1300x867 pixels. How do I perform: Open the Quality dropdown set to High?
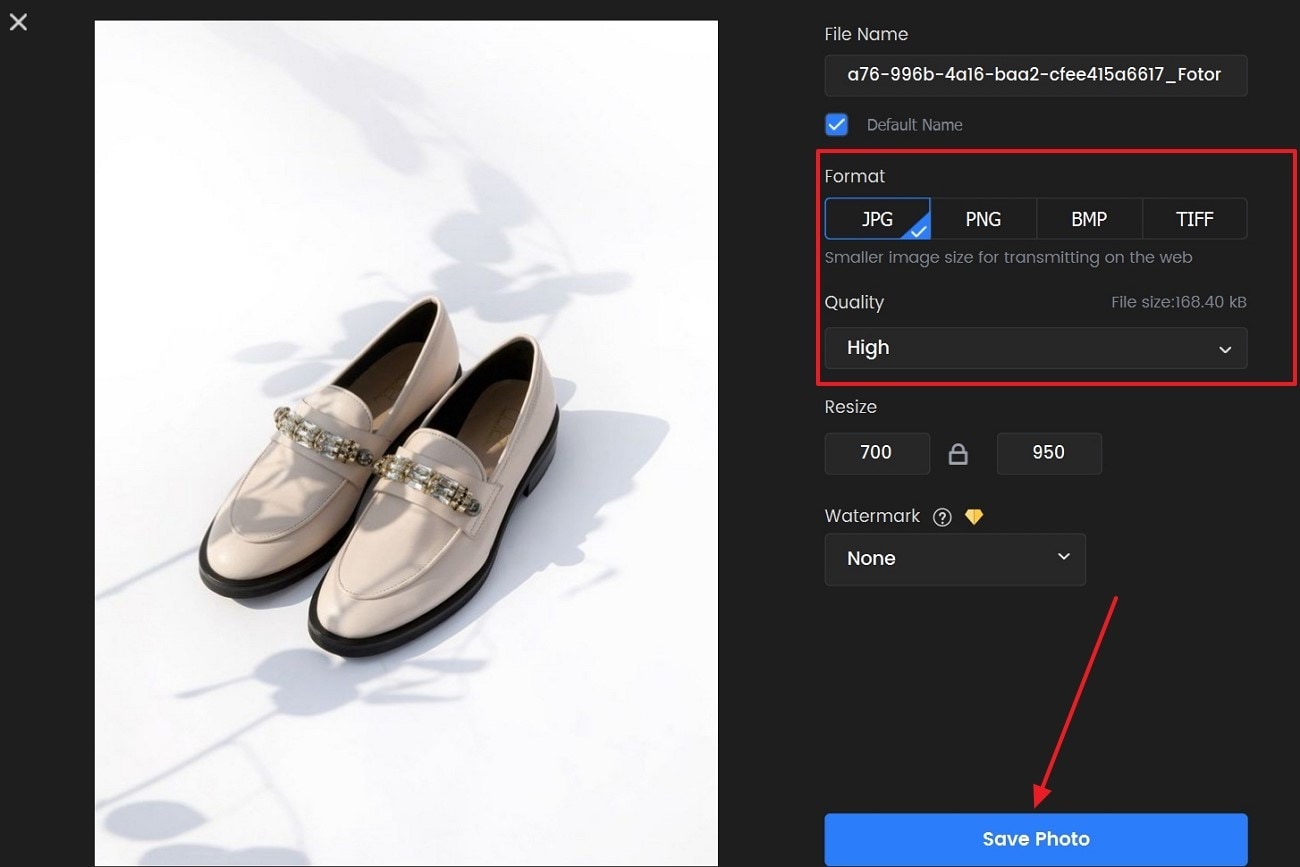tap(1035, 348)
